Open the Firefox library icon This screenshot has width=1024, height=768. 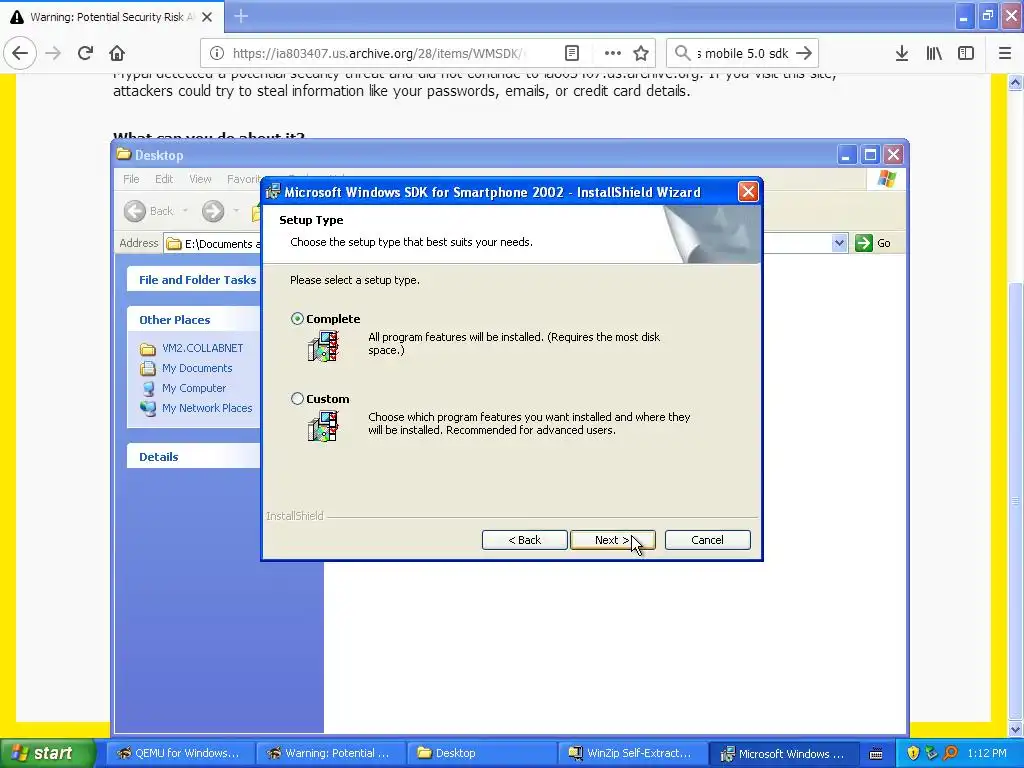[x=934, y=53]
